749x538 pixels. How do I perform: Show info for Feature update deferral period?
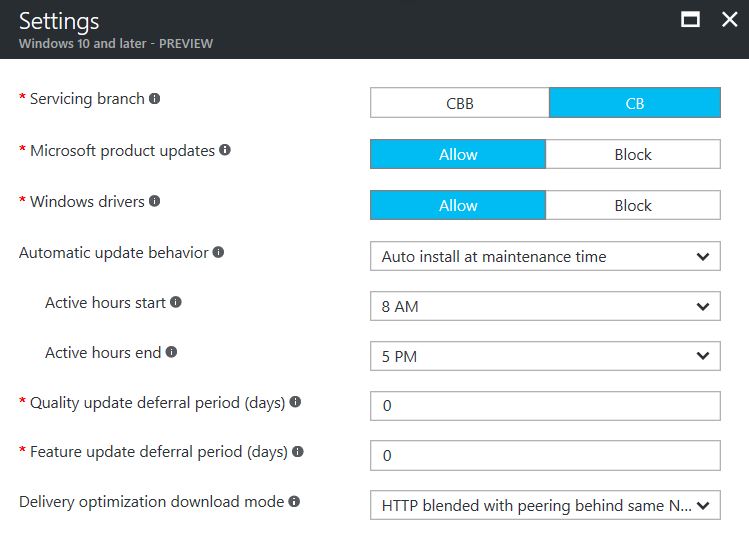click(x=298, y=452)
